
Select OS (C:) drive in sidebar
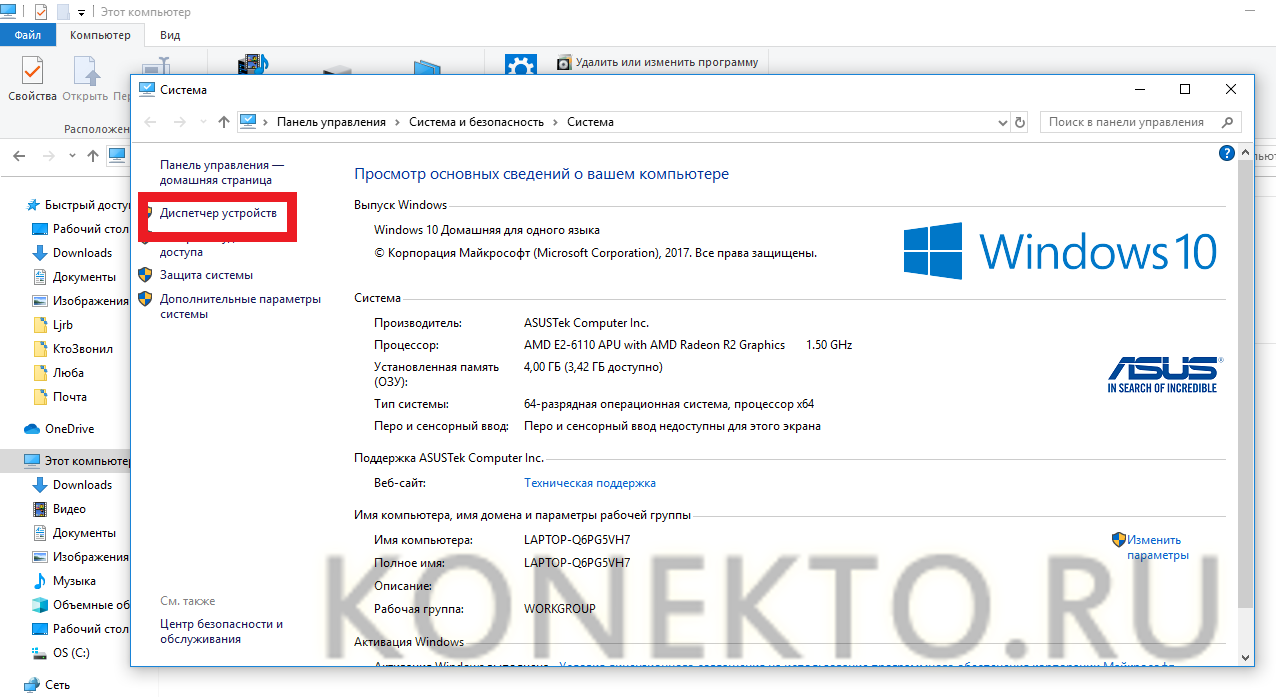coord(71,653)
